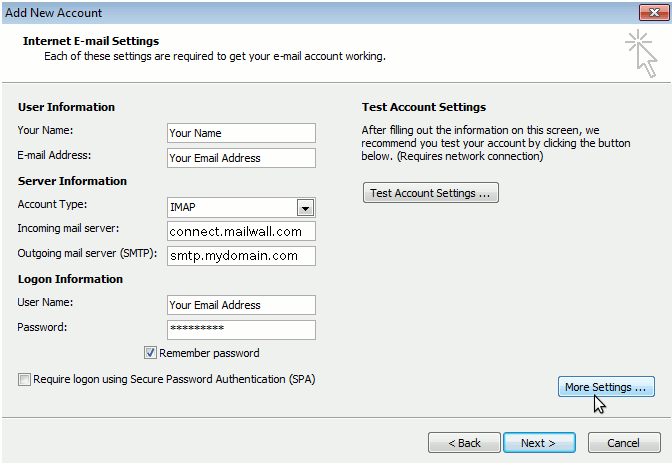
Task: Go to Next step
Action: tap(539, 442)
